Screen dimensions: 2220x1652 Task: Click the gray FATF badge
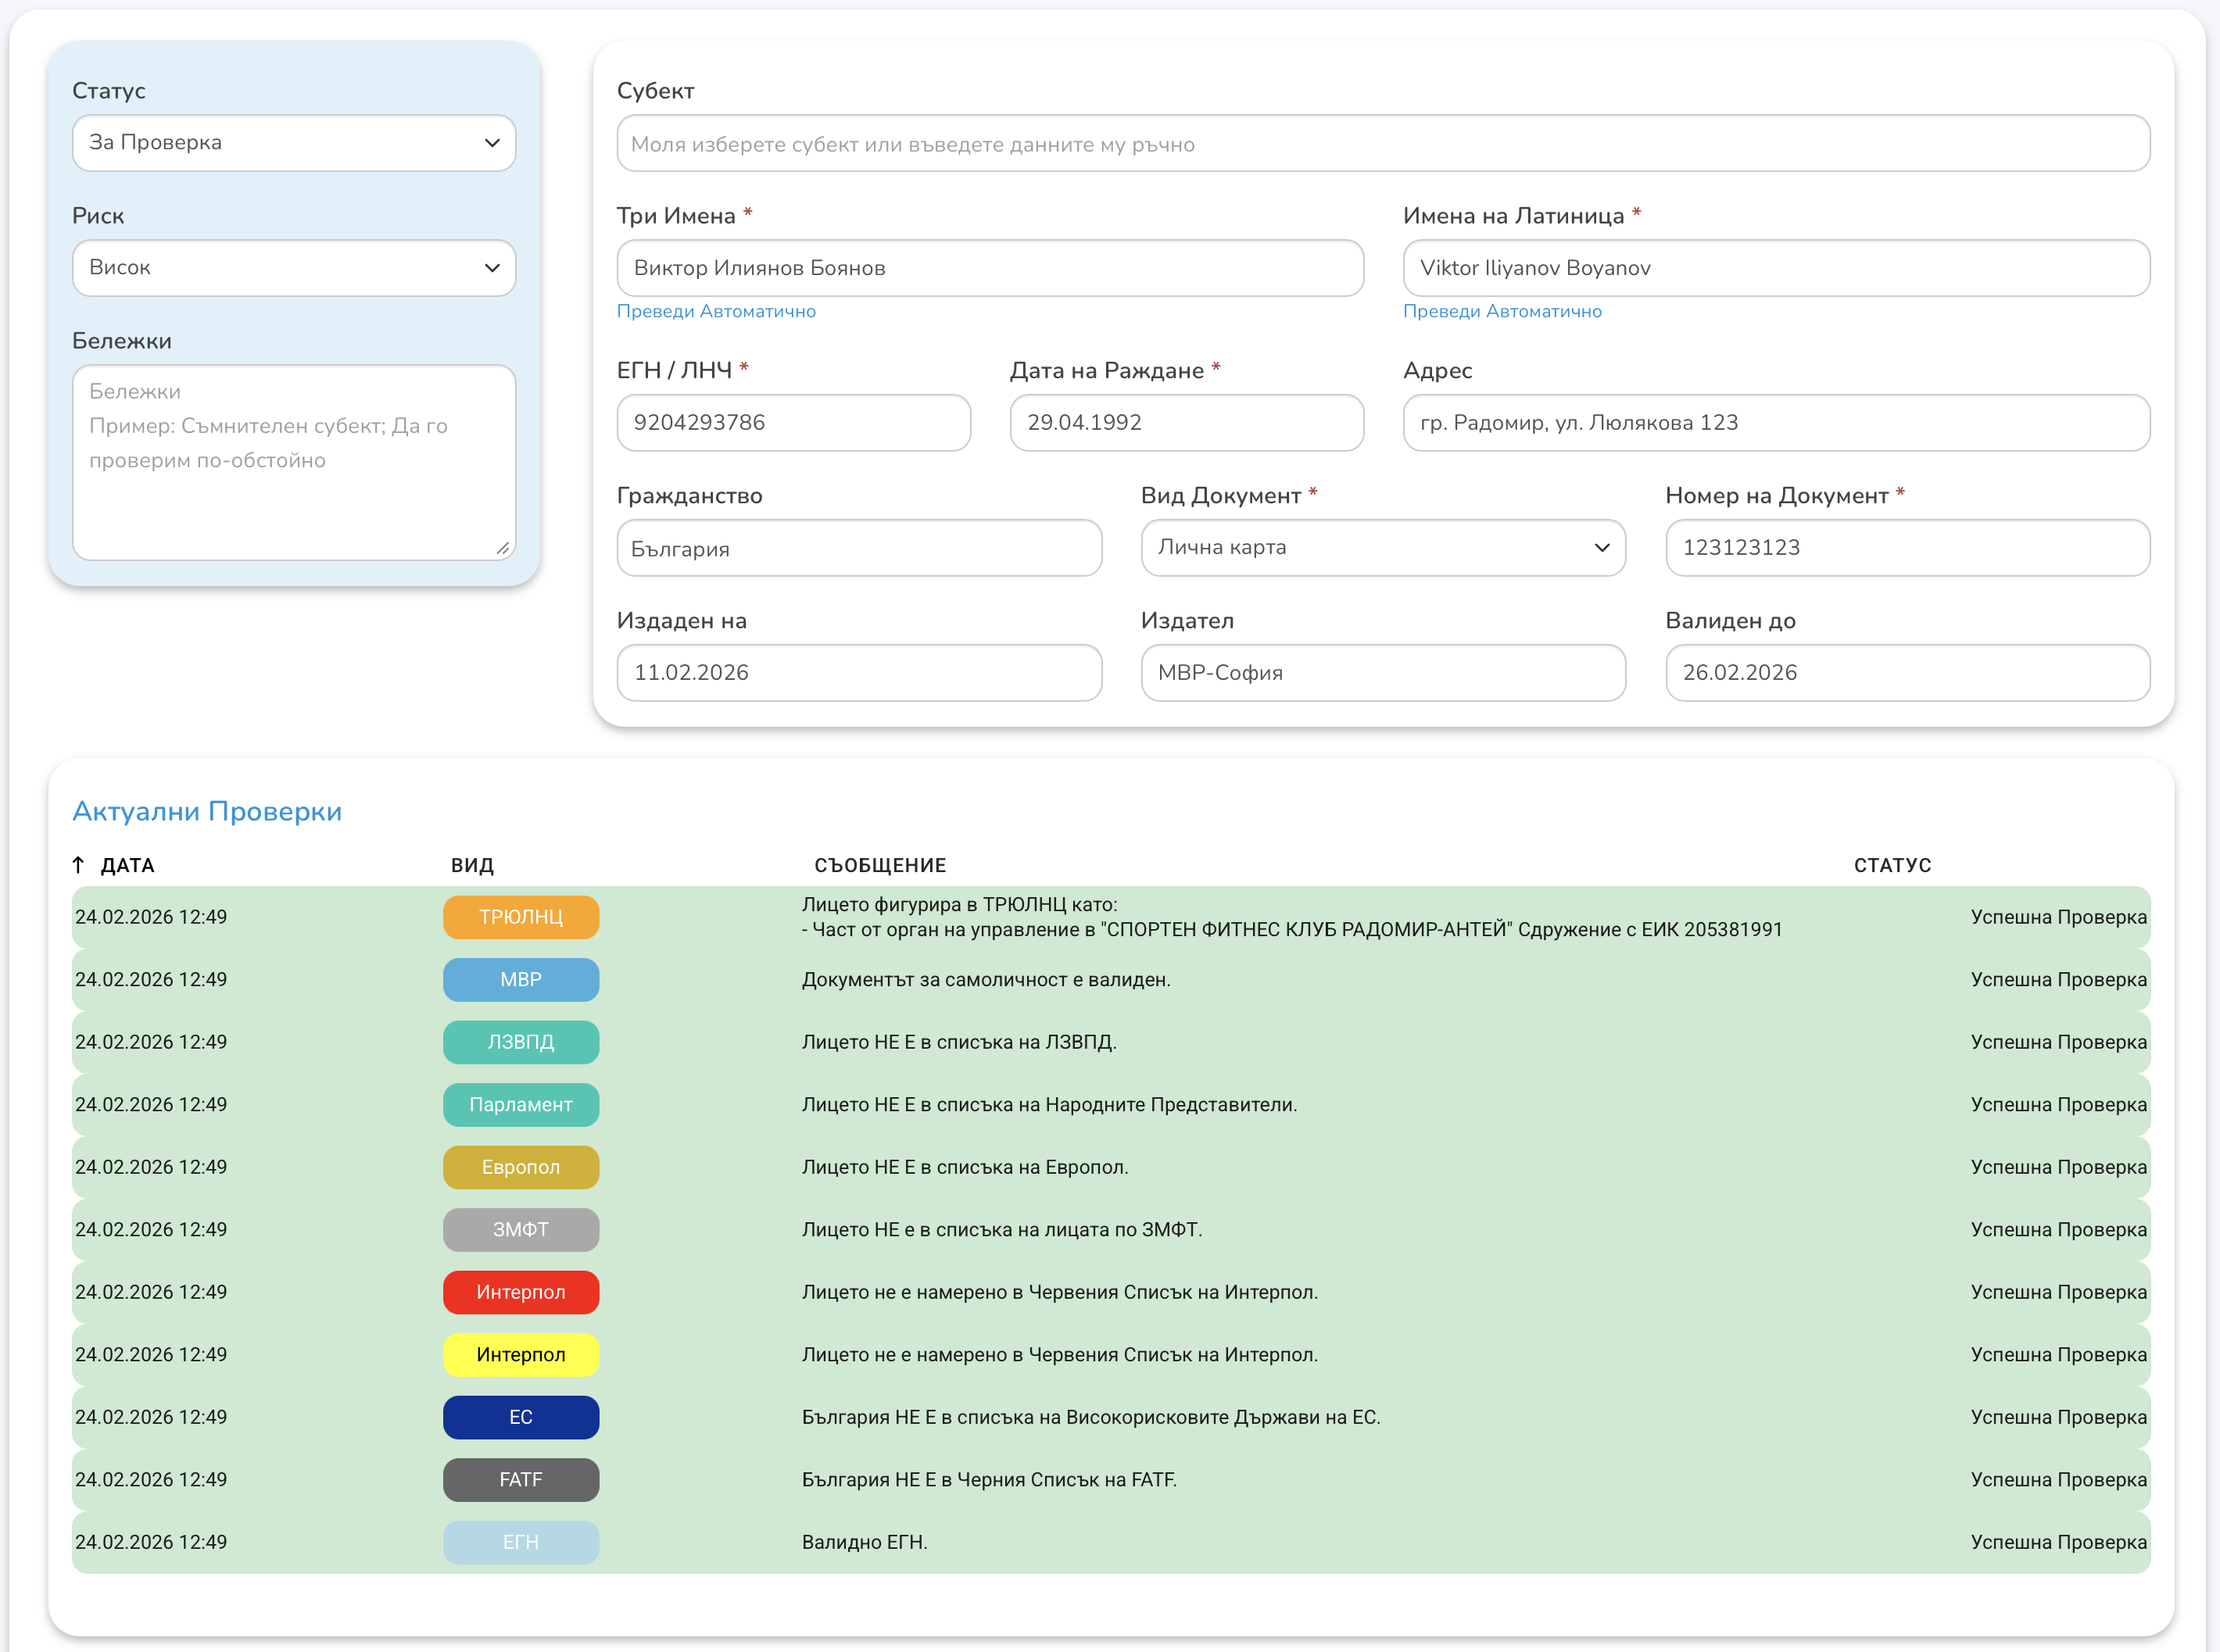(x=520, y=1479)
